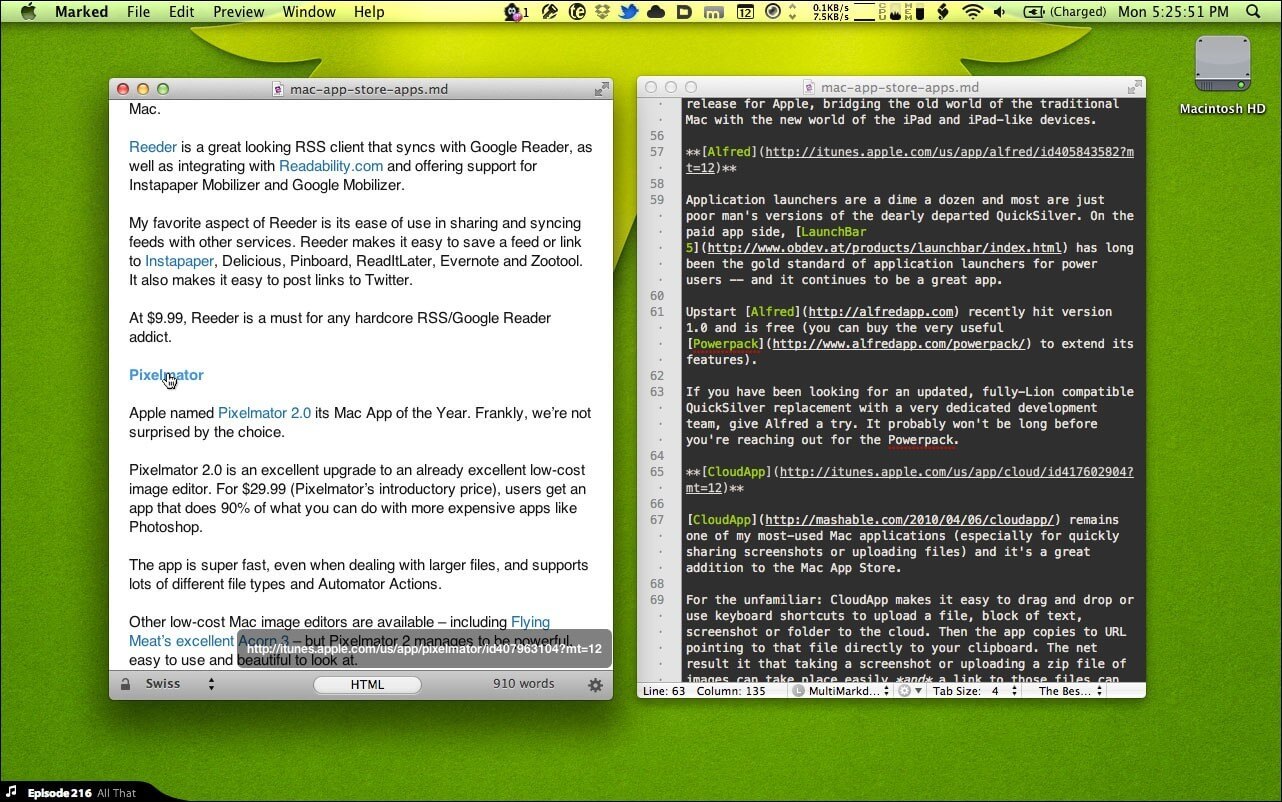Click the 910 words count
The height and width of the screenshot is (802, 1282).
(523, 684)
